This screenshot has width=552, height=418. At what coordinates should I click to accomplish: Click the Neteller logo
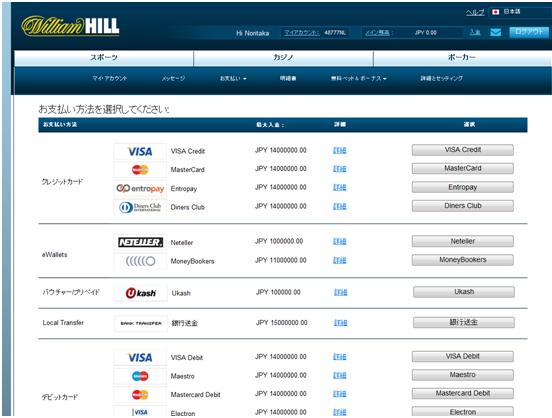click(x=140, y=242)
